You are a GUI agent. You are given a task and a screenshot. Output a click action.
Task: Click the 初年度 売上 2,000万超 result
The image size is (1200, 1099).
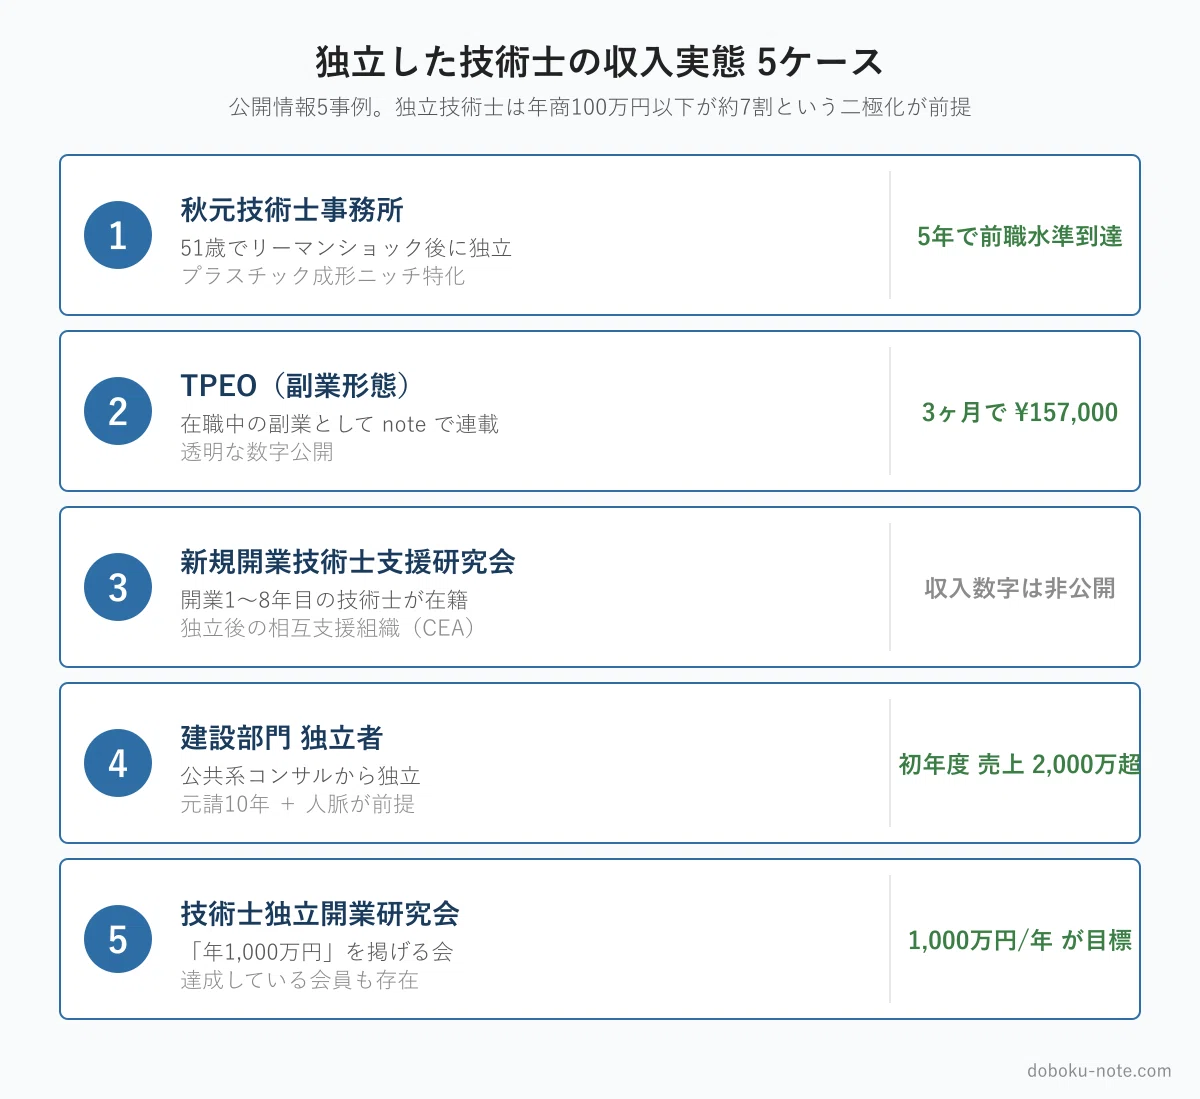pyautogui.click(x=1020, y=764)
